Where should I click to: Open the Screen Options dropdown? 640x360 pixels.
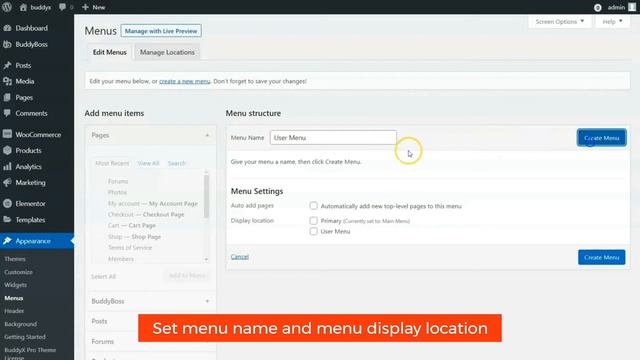click(x=560, y=22)
